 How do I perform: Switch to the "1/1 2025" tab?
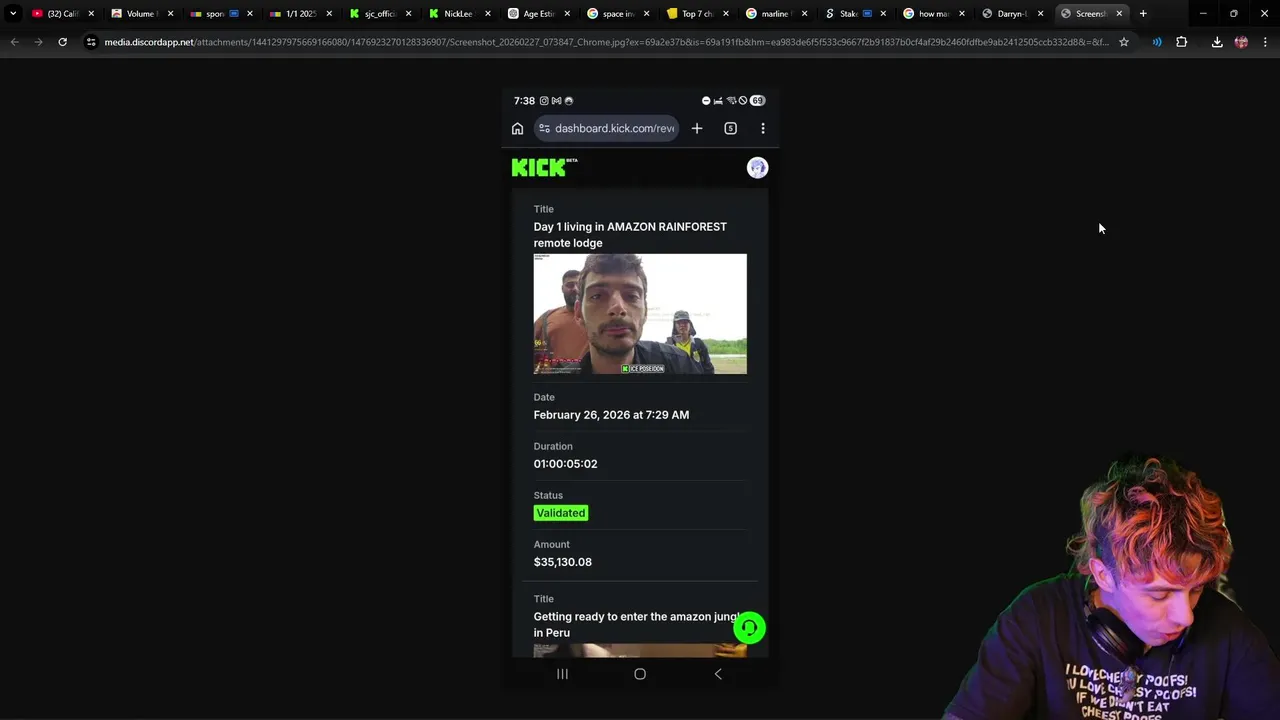300,14
